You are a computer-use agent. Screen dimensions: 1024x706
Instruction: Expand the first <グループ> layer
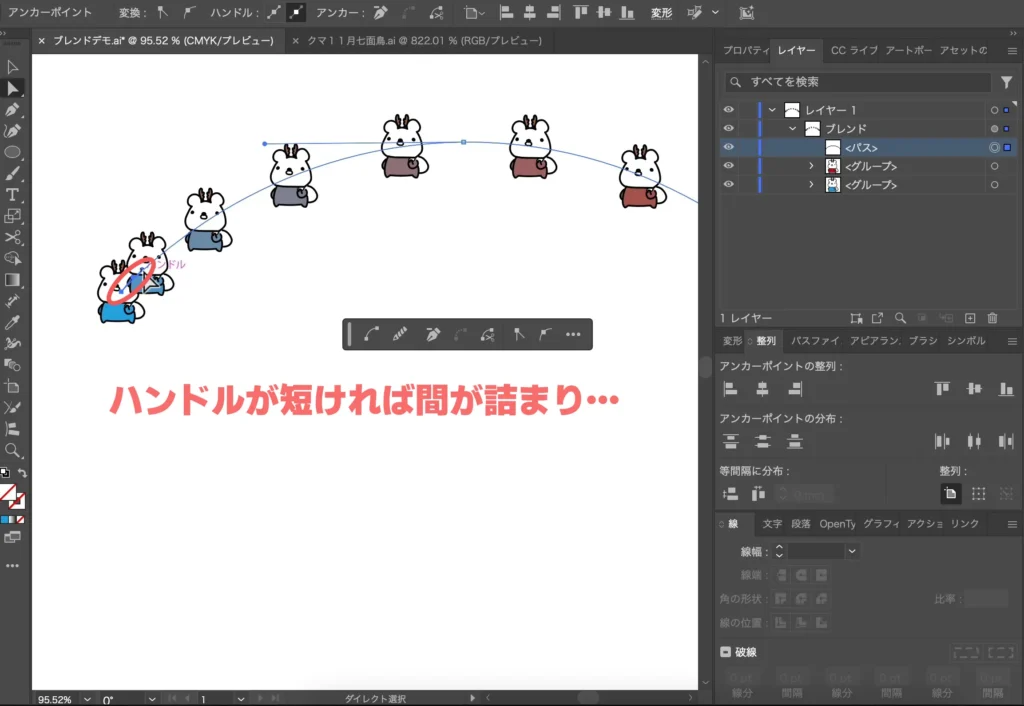(x=812, y=166)
